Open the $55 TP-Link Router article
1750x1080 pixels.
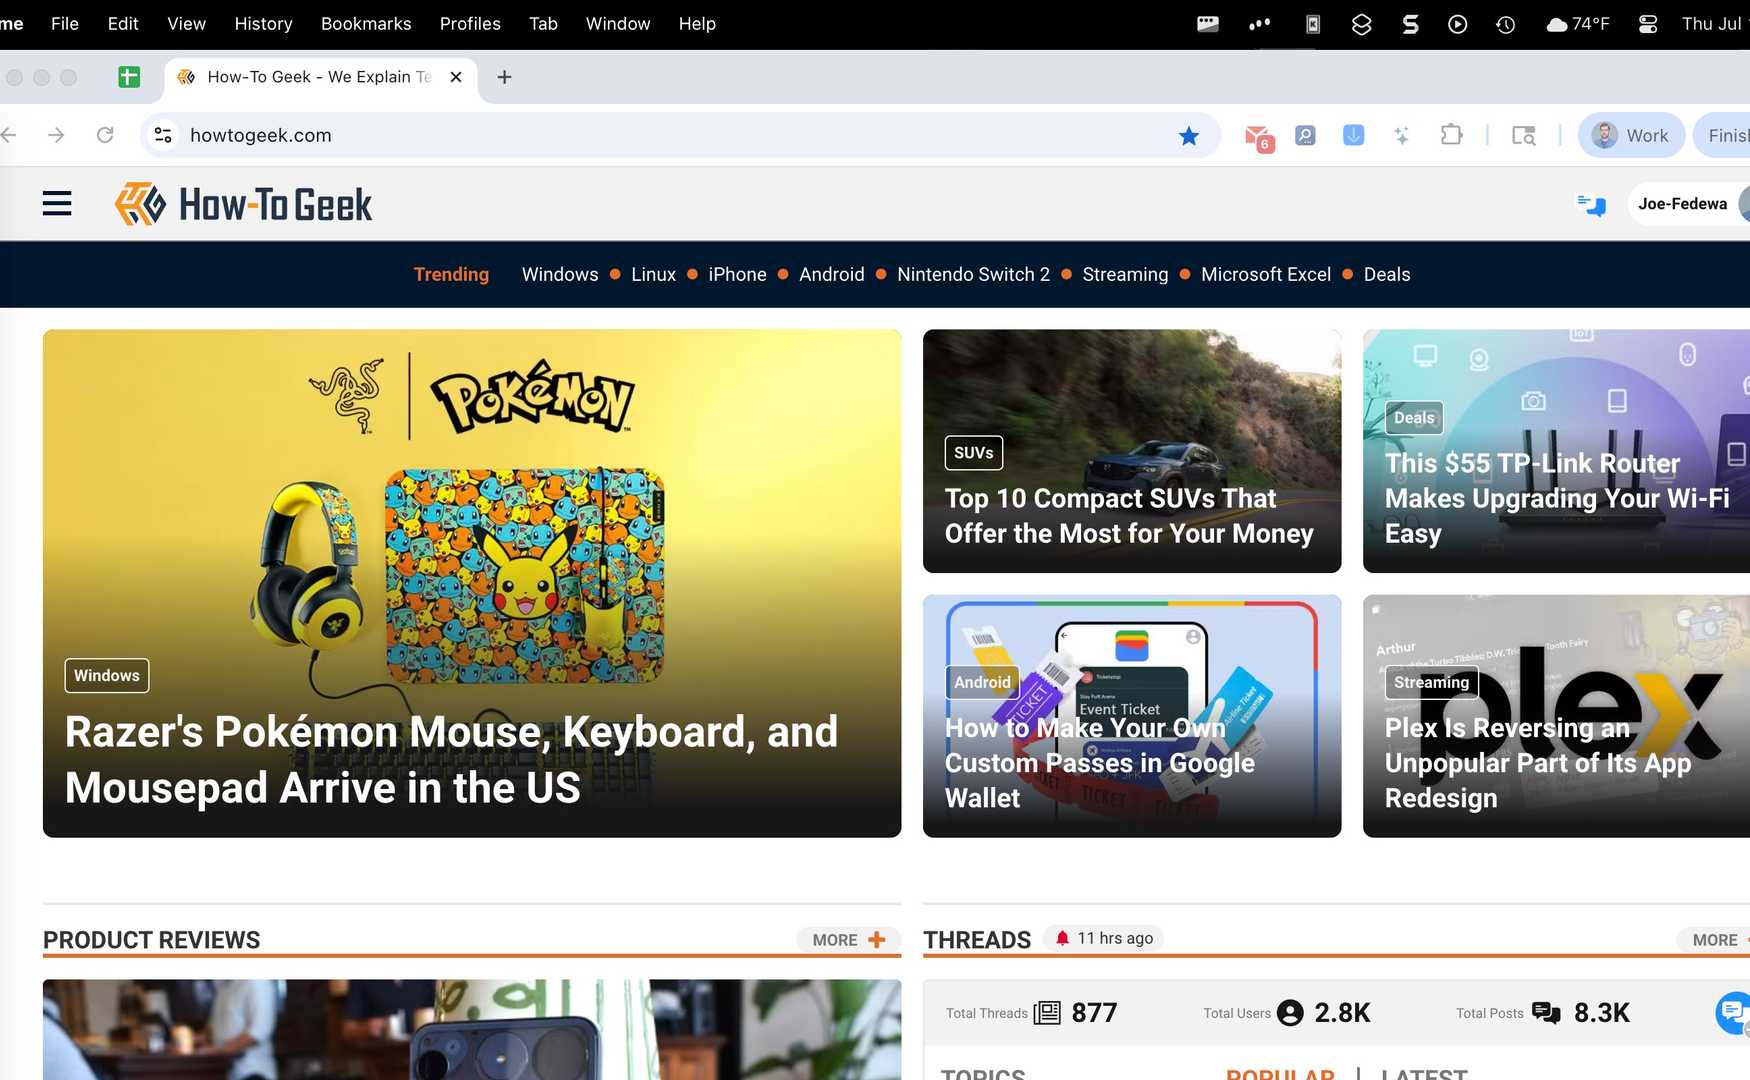pyautogui.click(x=1557, y=498)
